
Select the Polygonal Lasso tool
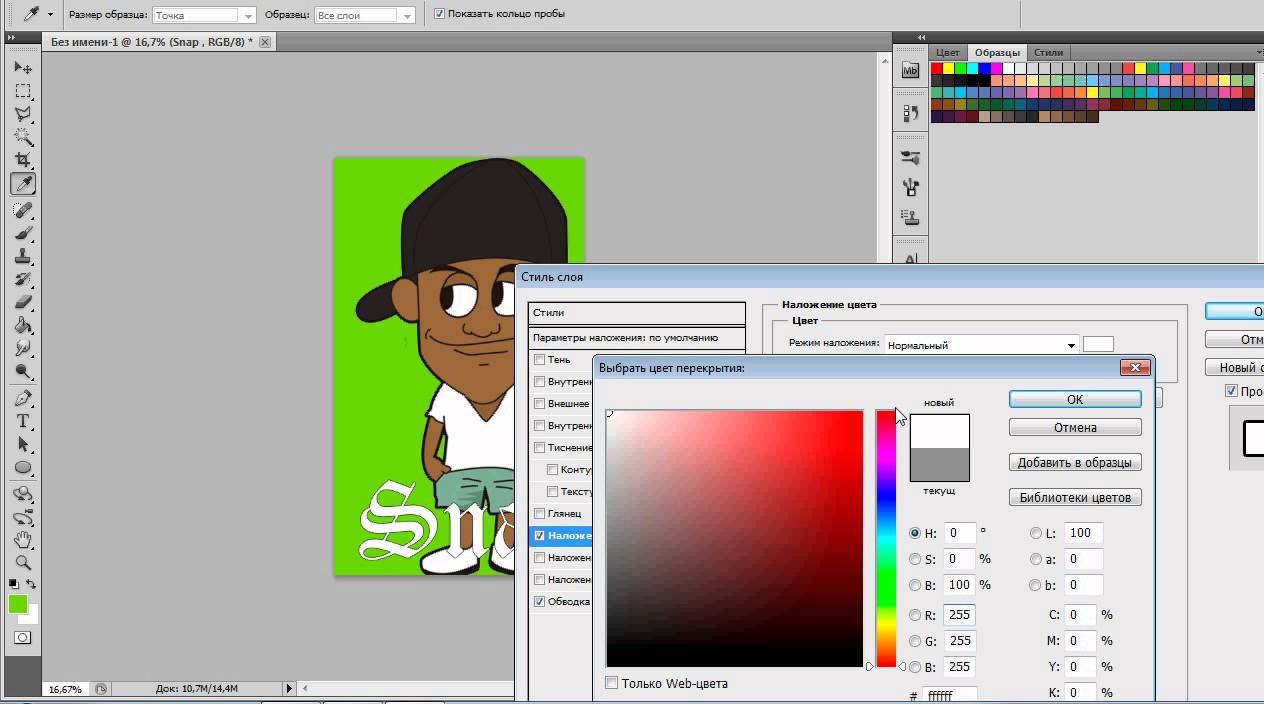click(x=23, y=114)
